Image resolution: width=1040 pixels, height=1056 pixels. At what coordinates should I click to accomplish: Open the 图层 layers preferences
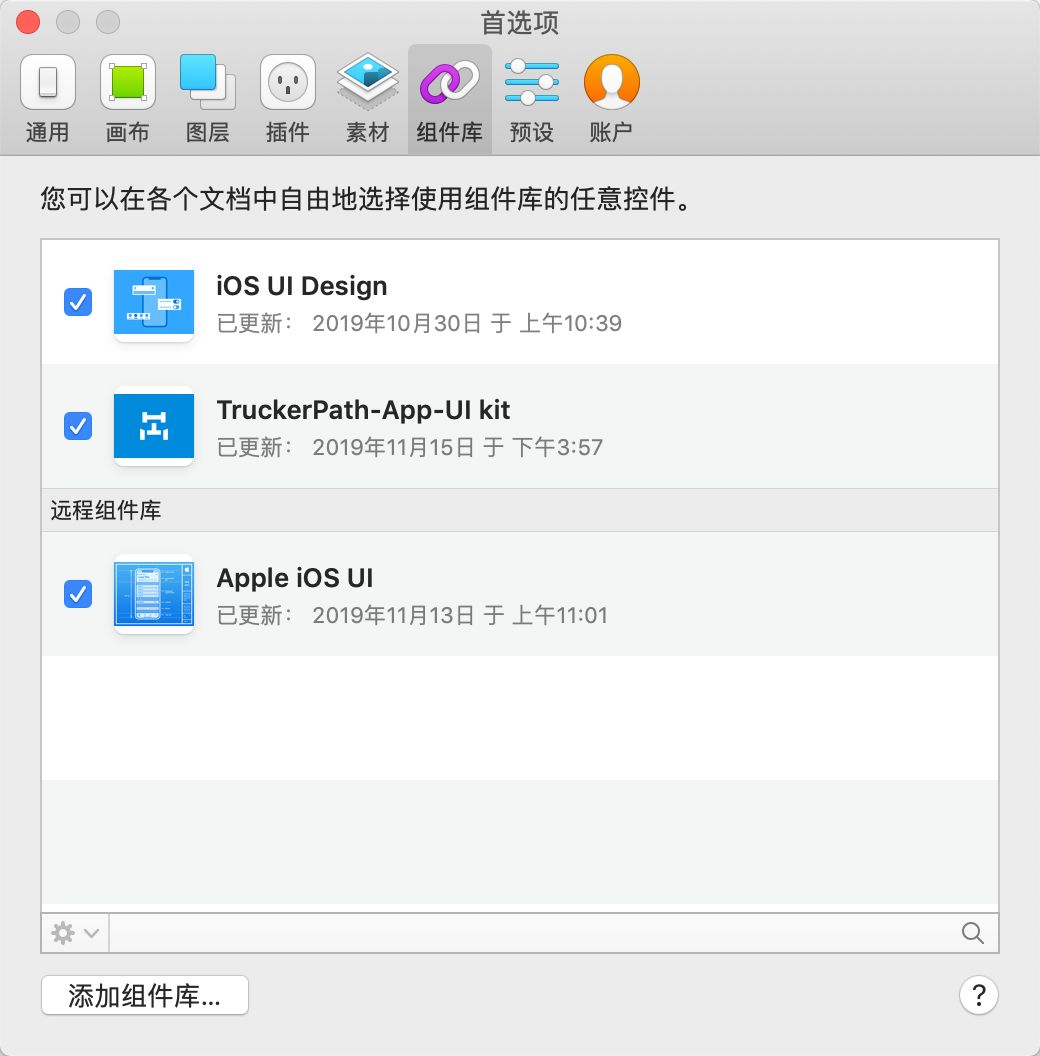(x=207, y=99)
